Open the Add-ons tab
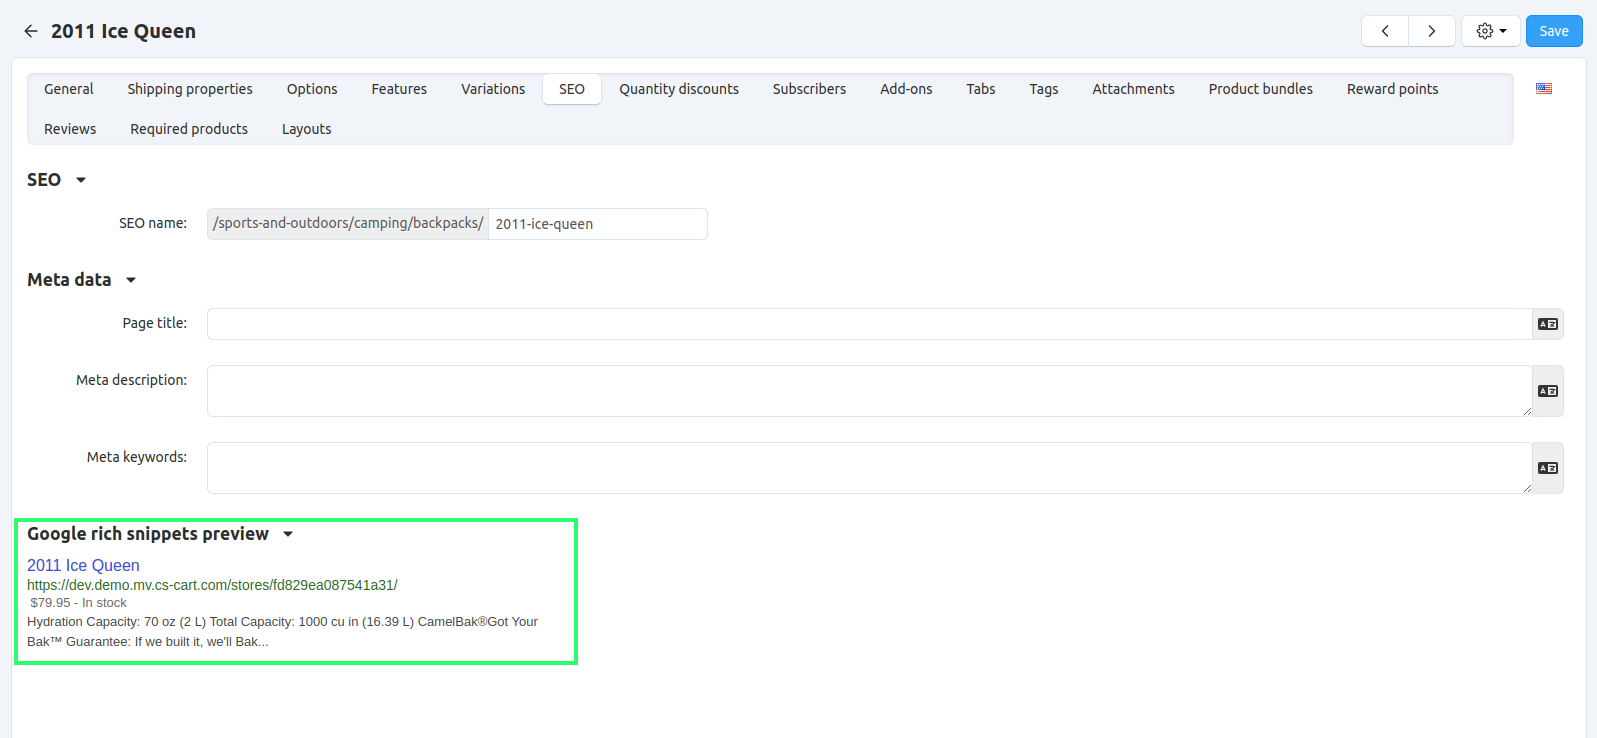Viewport: 1597px width, 738px height. coord(906,89)
